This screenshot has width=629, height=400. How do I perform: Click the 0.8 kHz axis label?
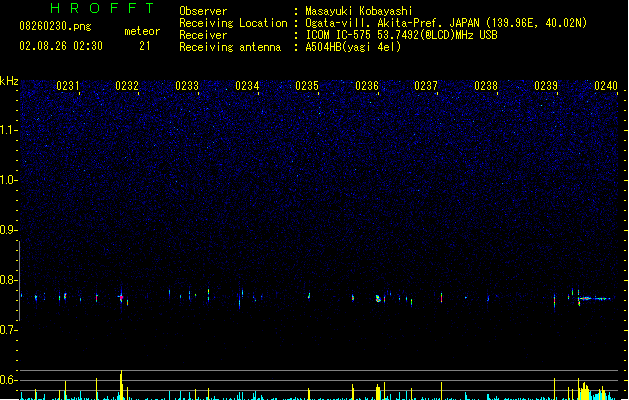(x=8, y=280)
